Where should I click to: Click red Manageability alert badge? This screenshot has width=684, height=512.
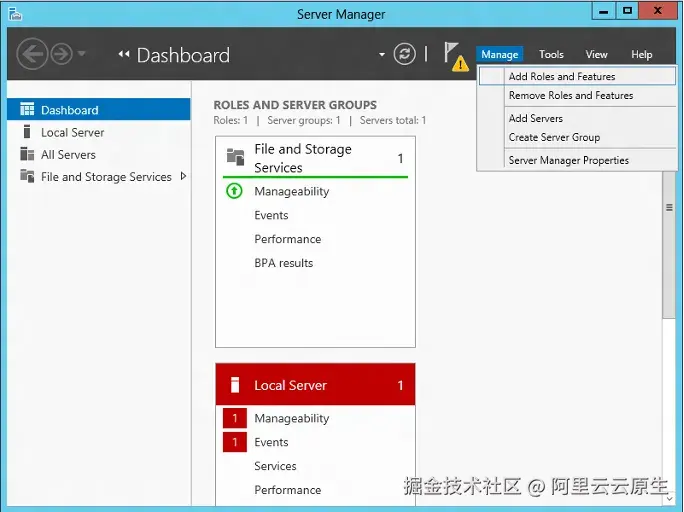235,418
